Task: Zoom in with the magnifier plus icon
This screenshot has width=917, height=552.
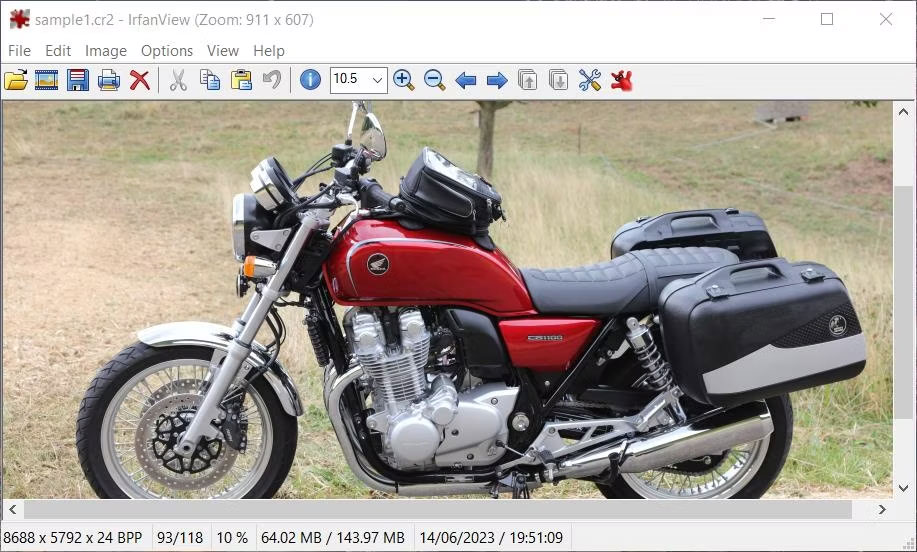Action: pos(404,80)
